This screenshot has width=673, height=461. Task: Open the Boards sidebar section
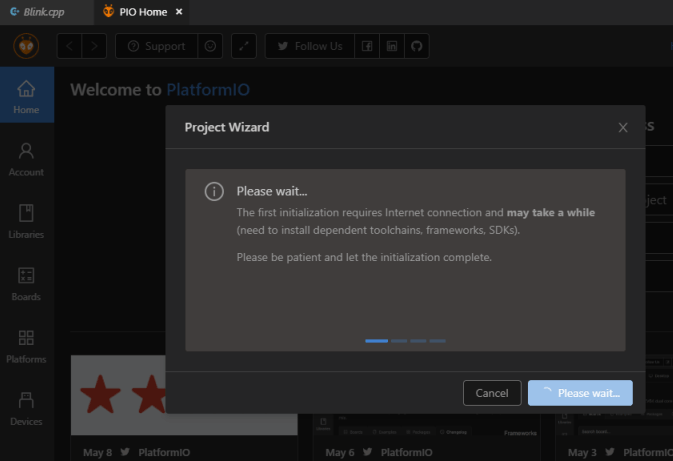click(26, 283)
